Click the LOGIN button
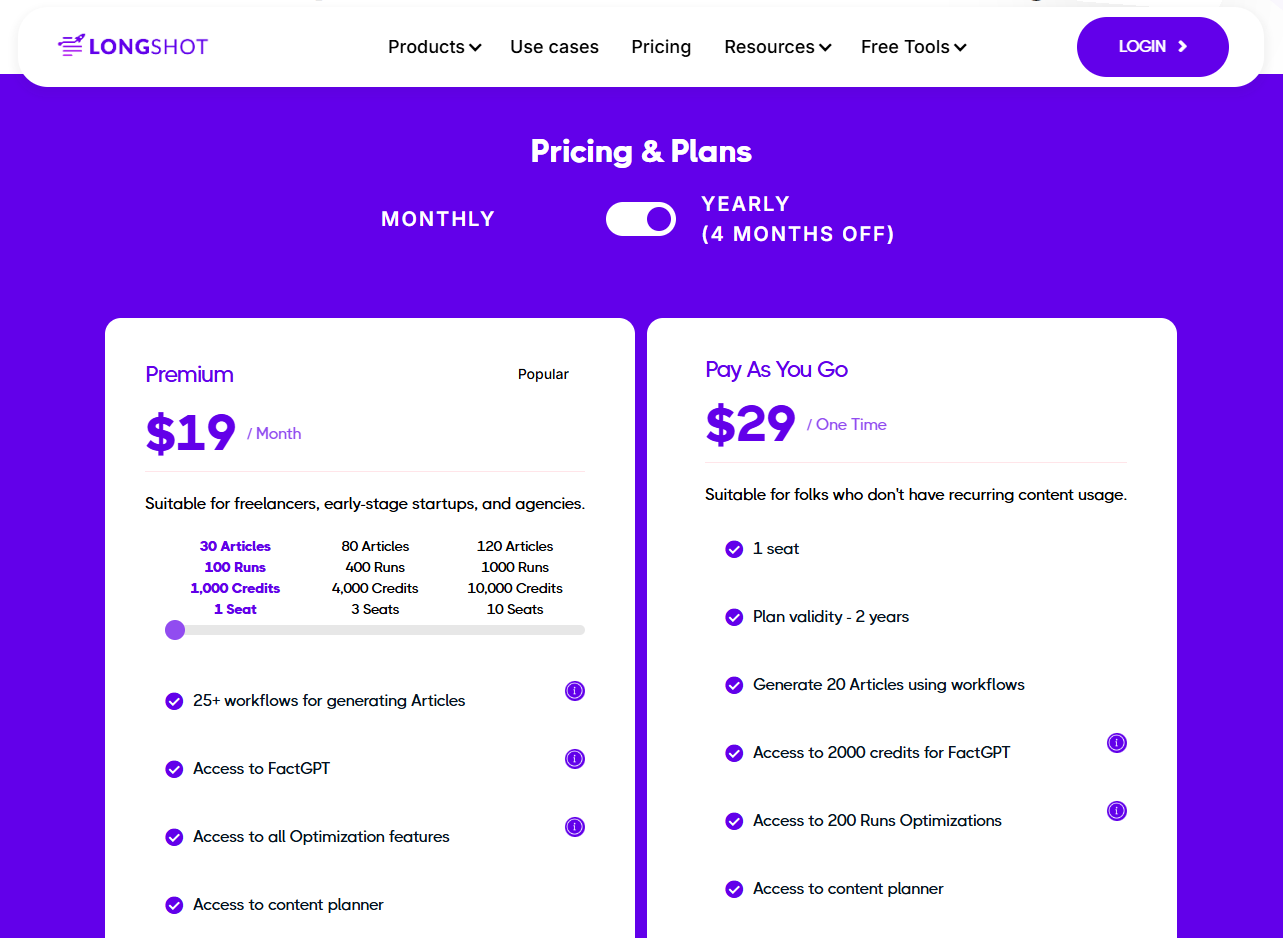The height and width of the screenshot is (938, 1283). click(1152, 47)
